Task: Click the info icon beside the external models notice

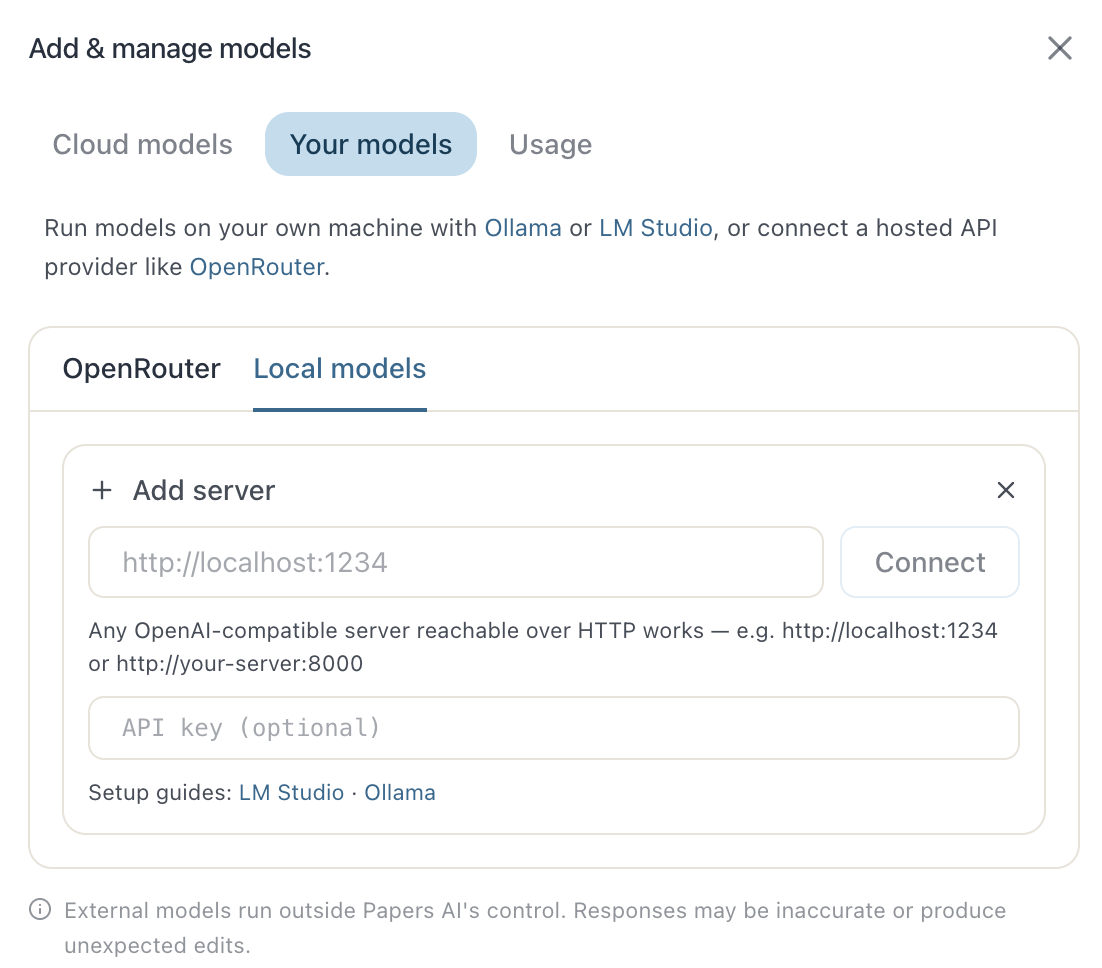Action: pyautogui.click(x=40, y=909)
